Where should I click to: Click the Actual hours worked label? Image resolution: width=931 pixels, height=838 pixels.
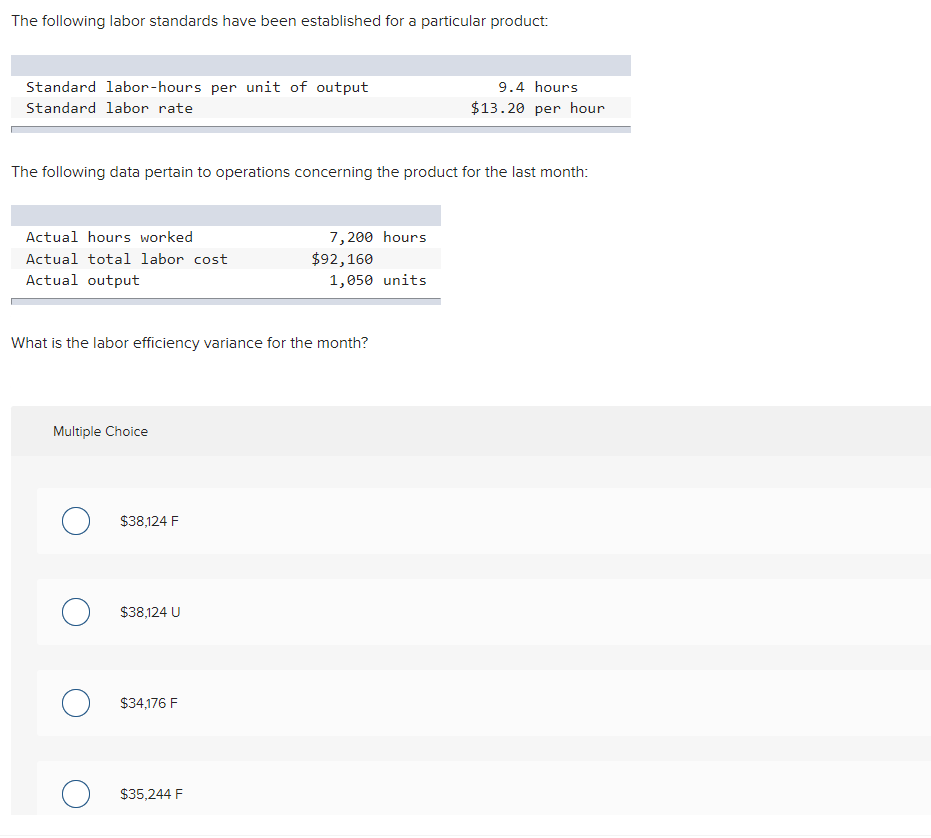[x=109, y=237]
